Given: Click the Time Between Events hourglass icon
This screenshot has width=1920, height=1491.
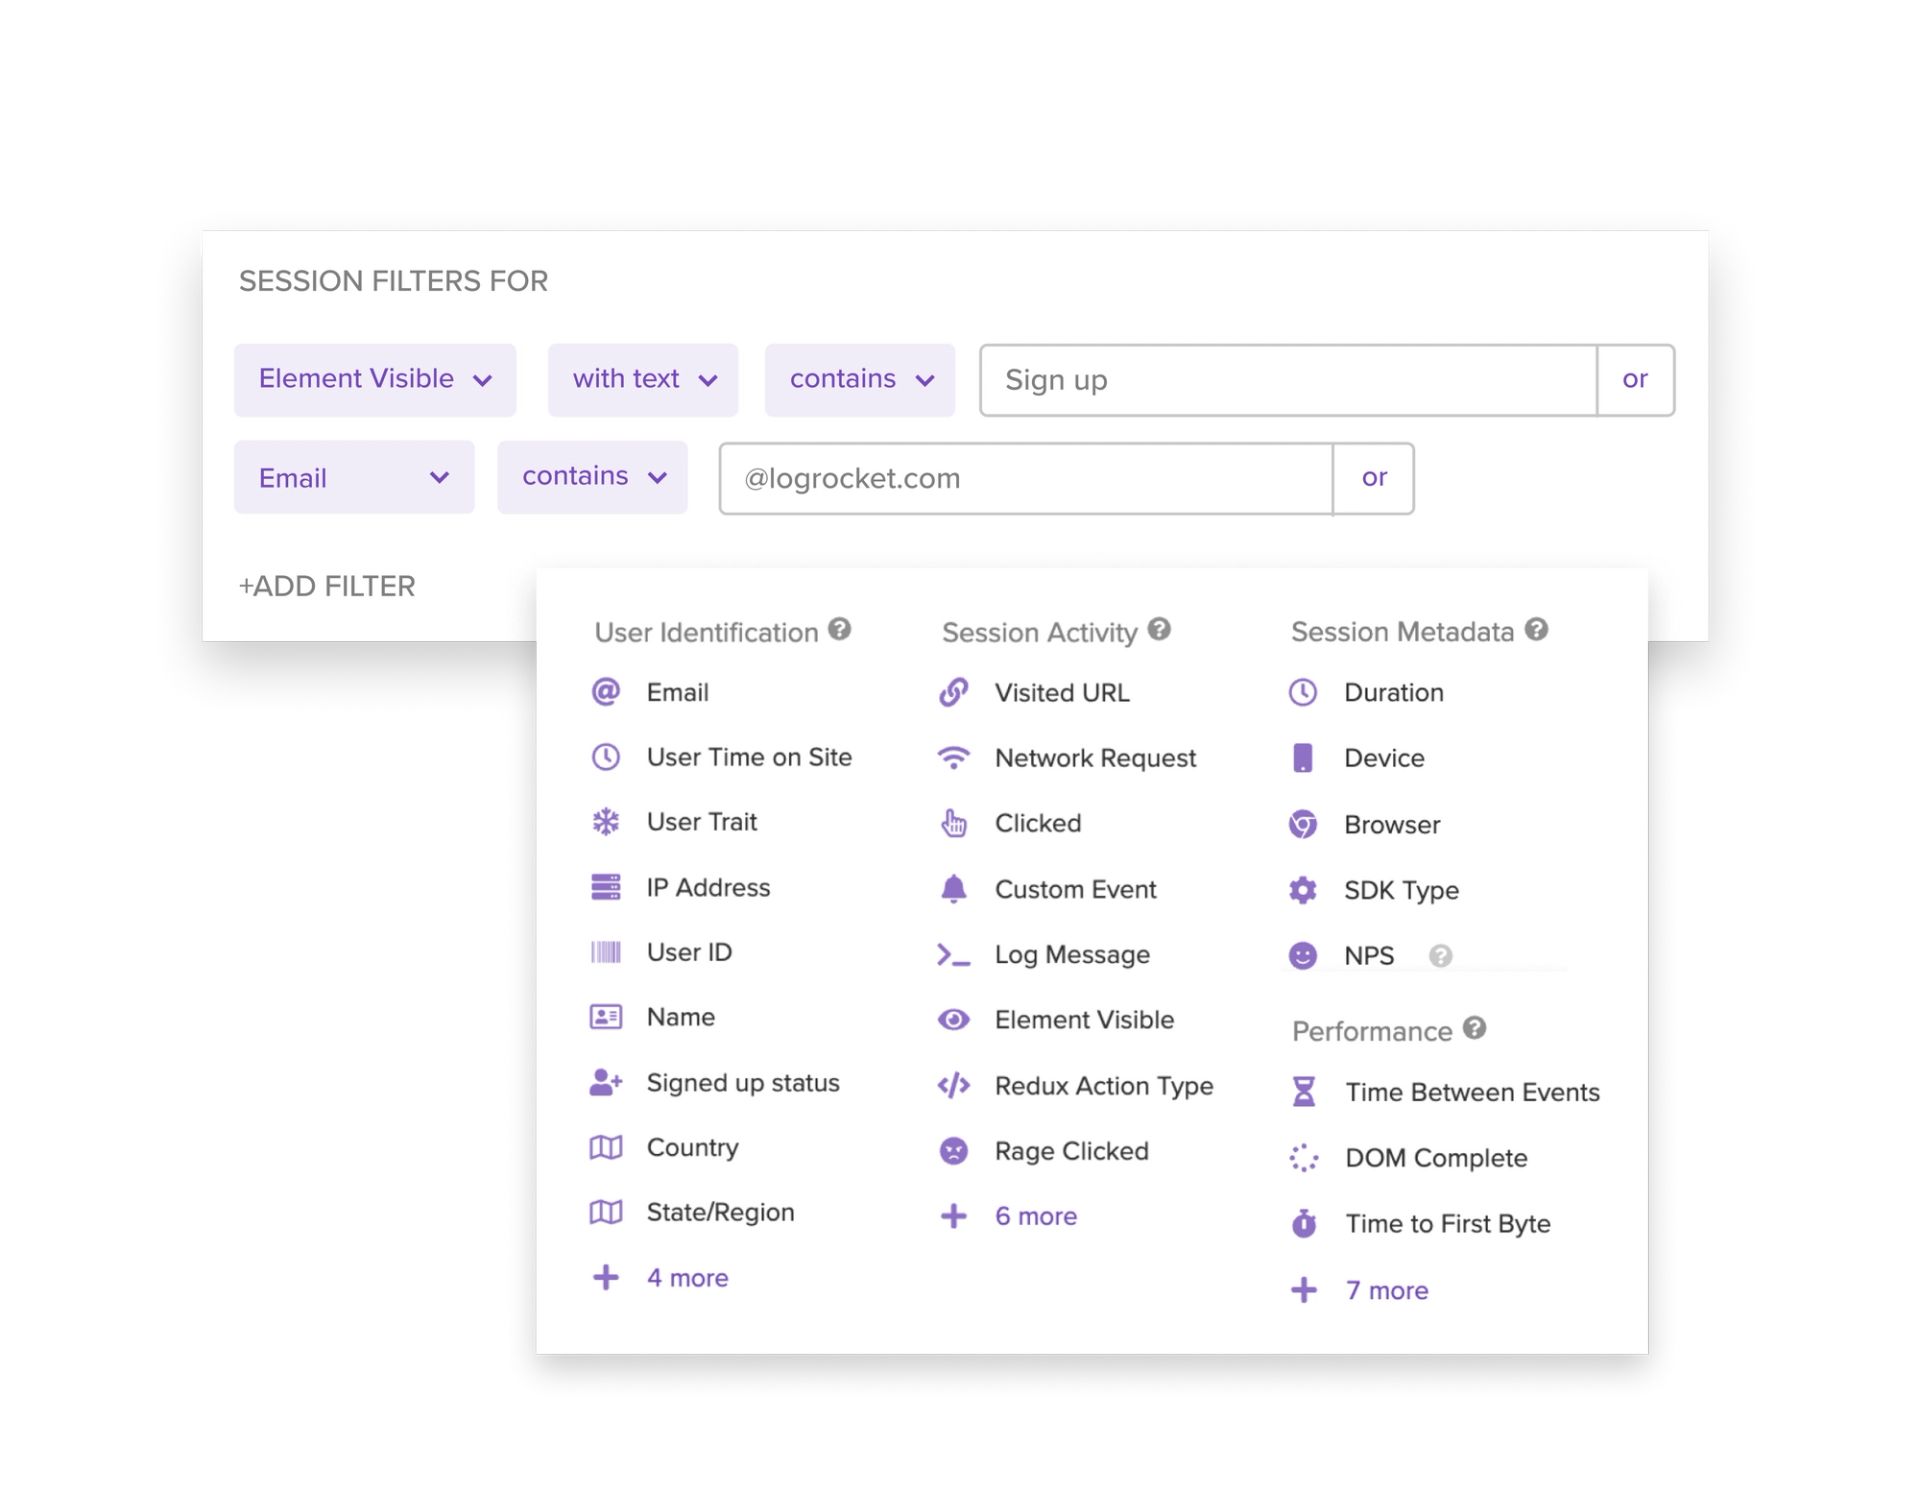Looking at the screenshot, I should 1303,1092.
